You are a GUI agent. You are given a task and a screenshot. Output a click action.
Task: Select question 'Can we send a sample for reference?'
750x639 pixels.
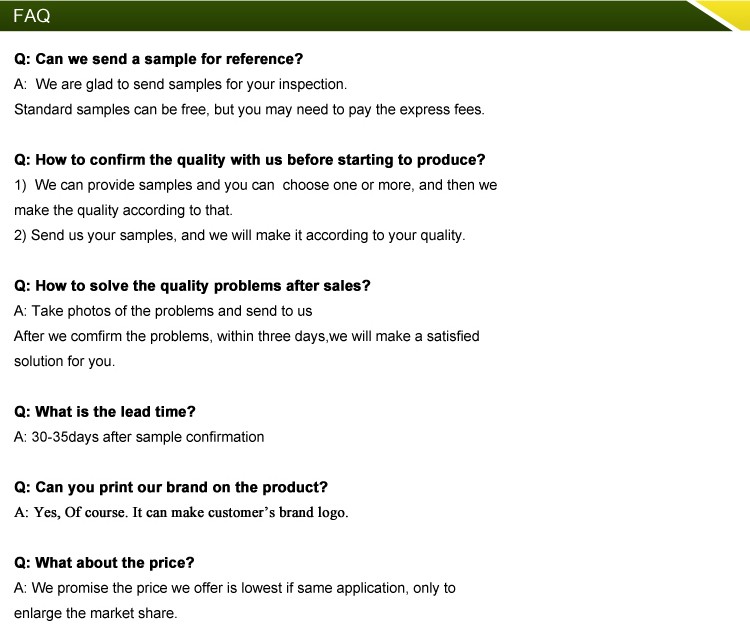point(159,59)
